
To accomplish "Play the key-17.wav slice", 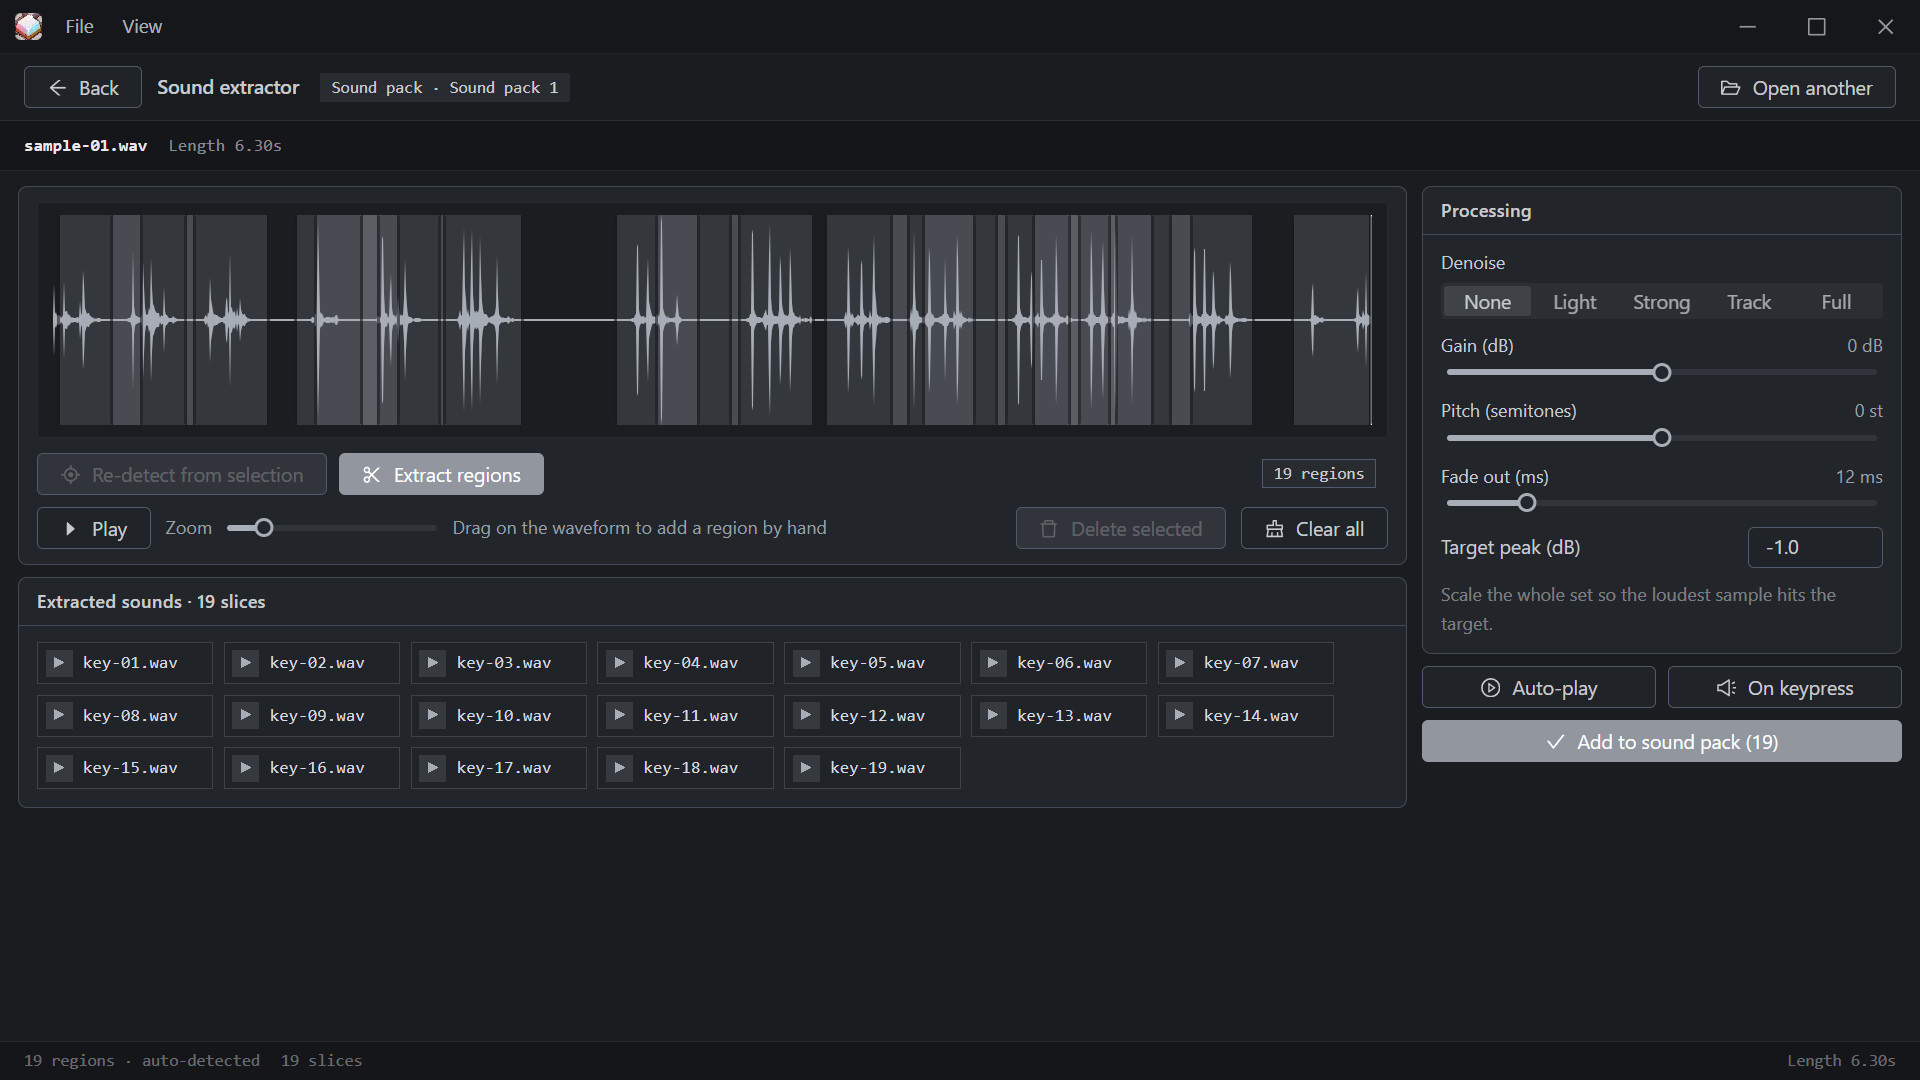I will (x=433, y=768).
